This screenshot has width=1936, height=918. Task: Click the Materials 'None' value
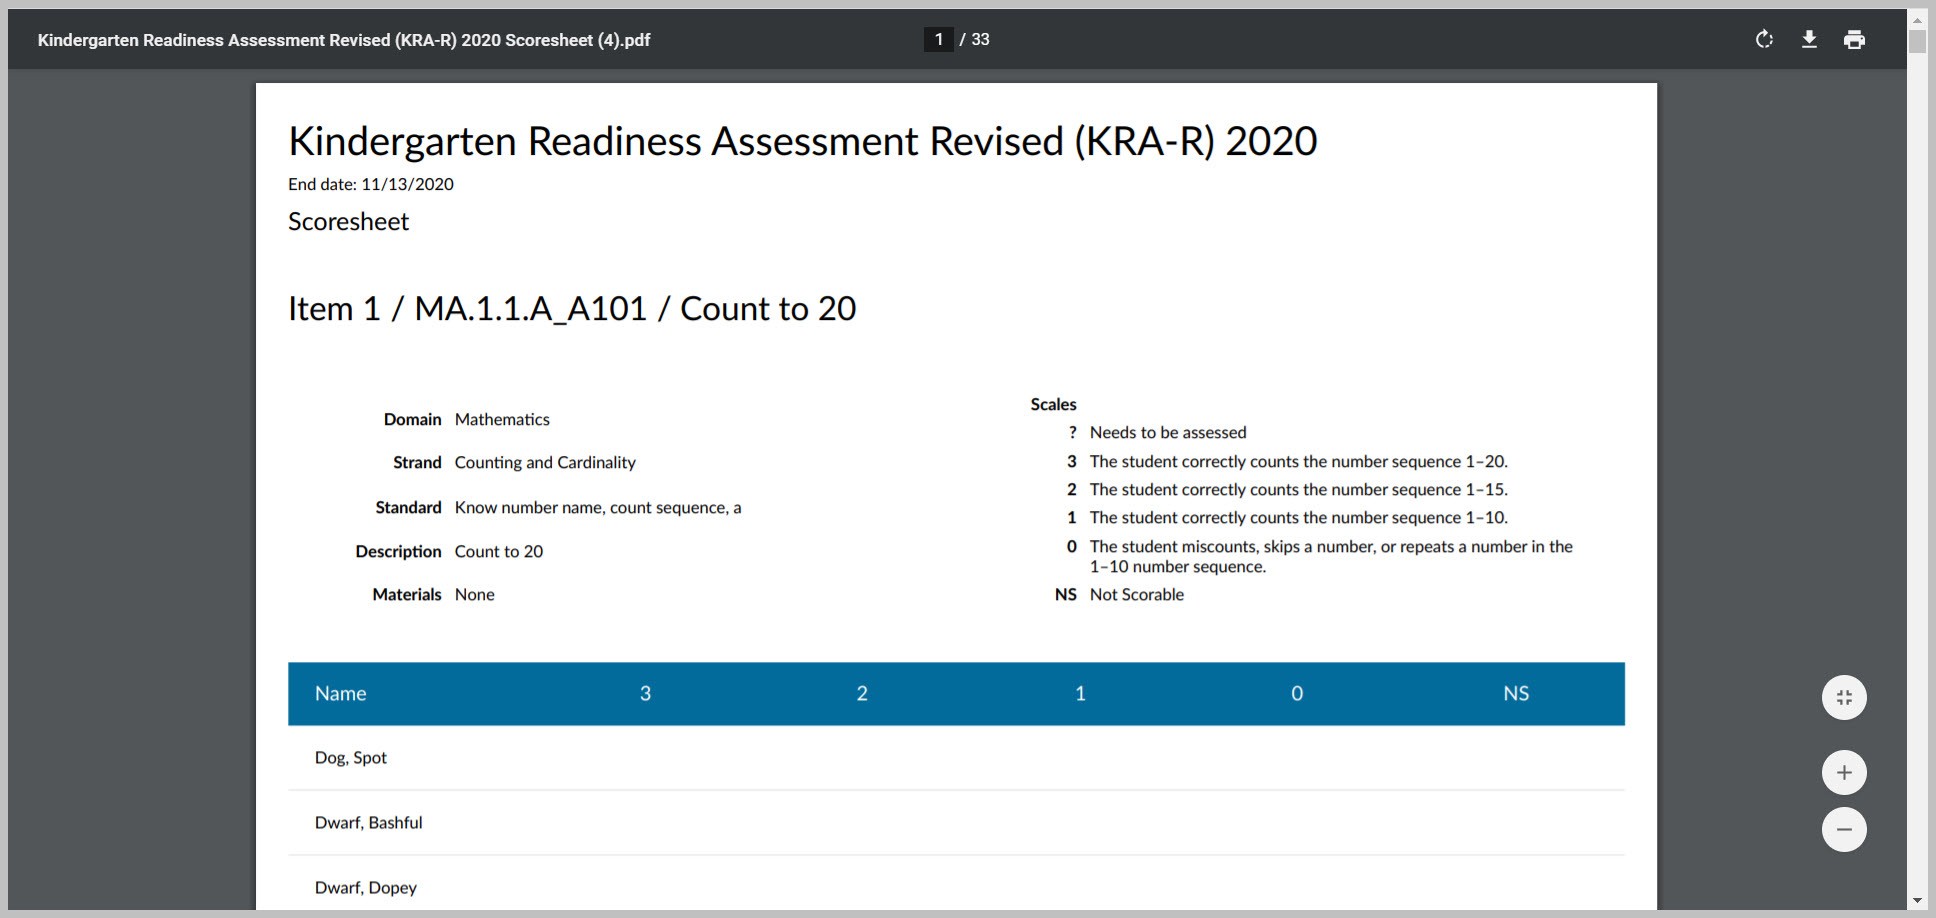[x=475, y=594]
